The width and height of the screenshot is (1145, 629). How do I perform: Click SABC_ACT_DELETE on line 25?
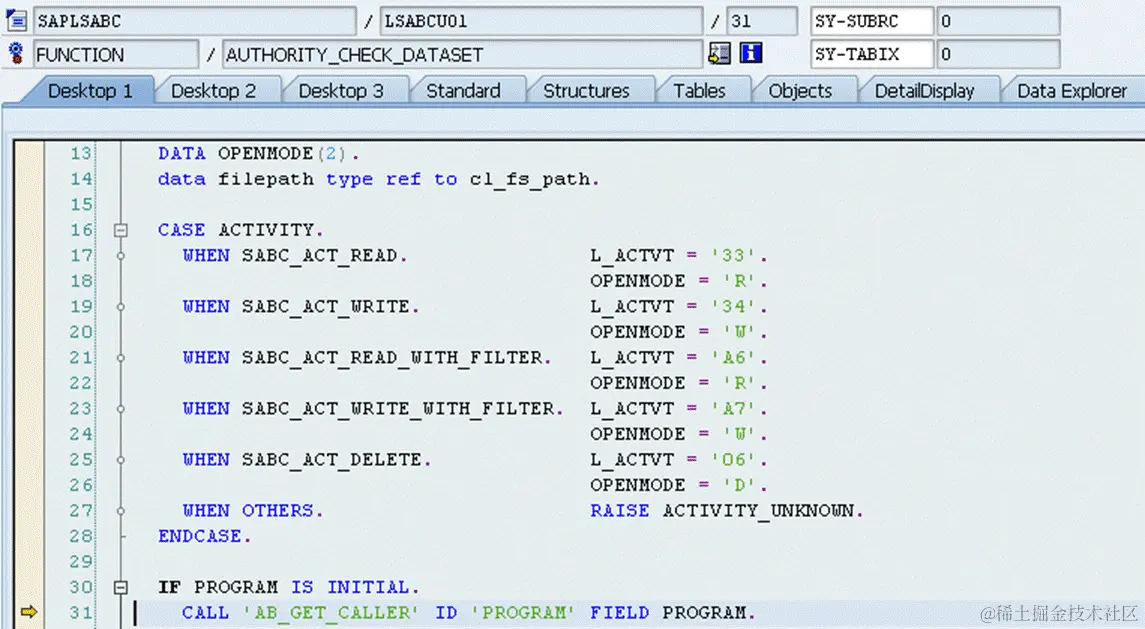pos(332,460)
